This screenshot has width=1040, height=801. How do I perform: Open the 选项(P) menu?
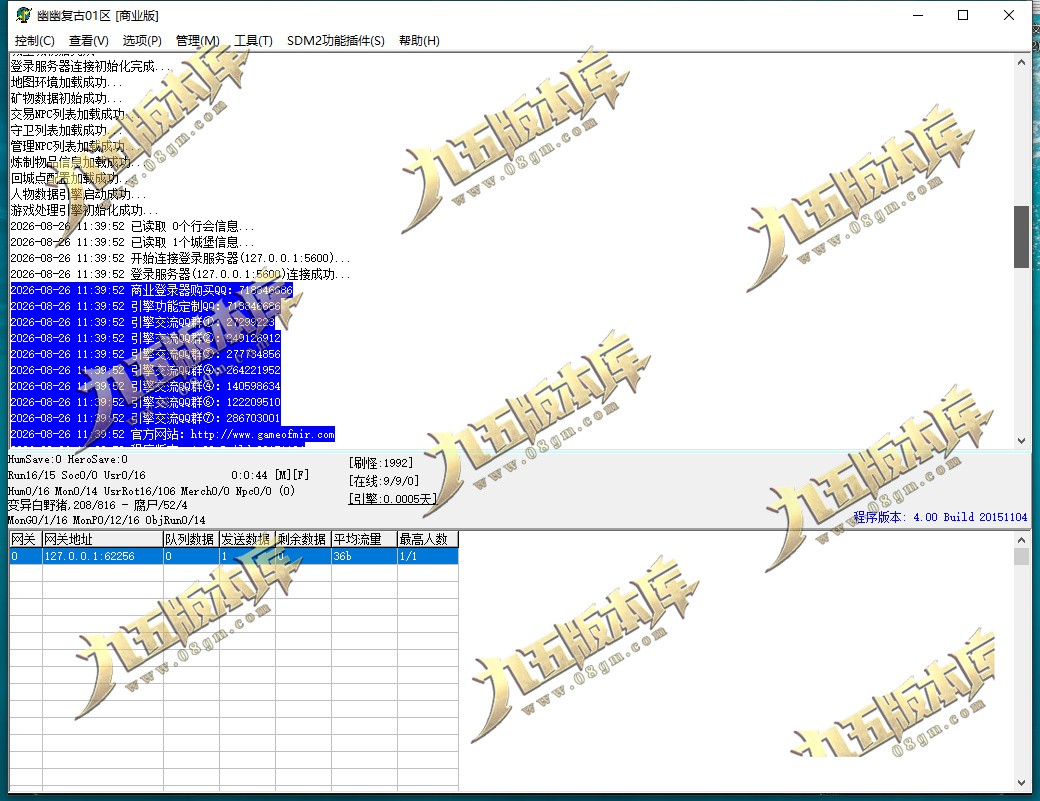coord(142,40)
